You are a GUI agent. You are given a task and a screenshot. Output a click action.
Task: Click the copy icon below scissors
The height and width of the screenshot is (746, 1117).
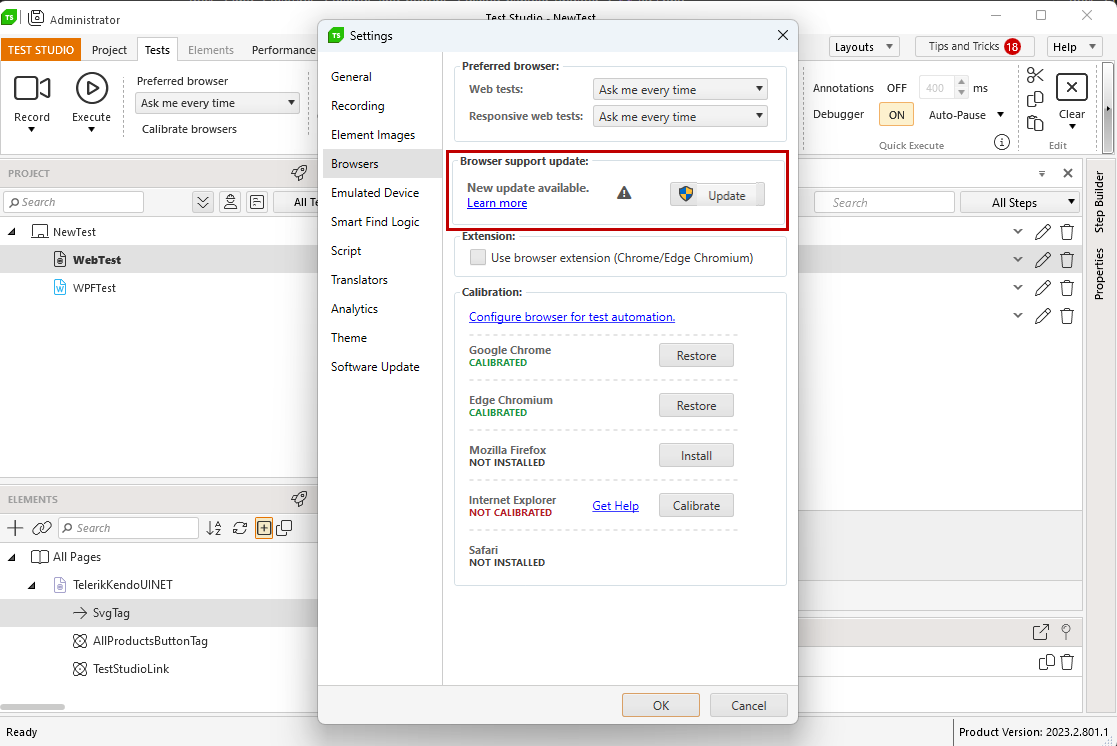click(x=1035, y=99)
